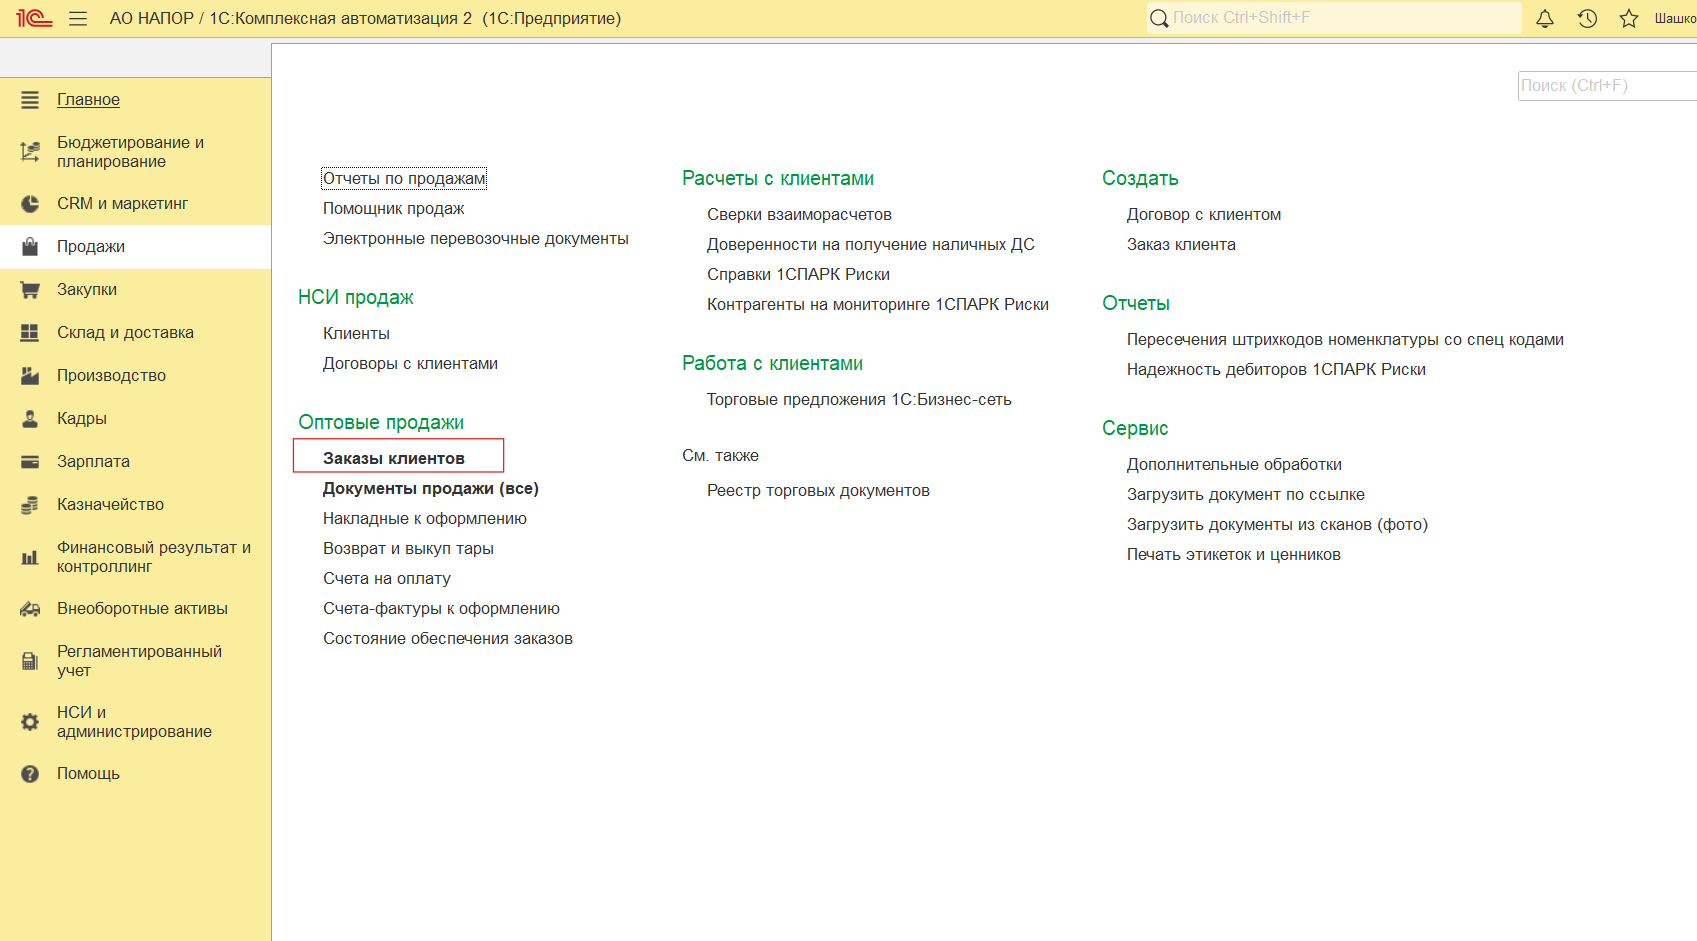Open Документы продажи (все)
This screenshot has width=1697, height=941.
(430, 488)
